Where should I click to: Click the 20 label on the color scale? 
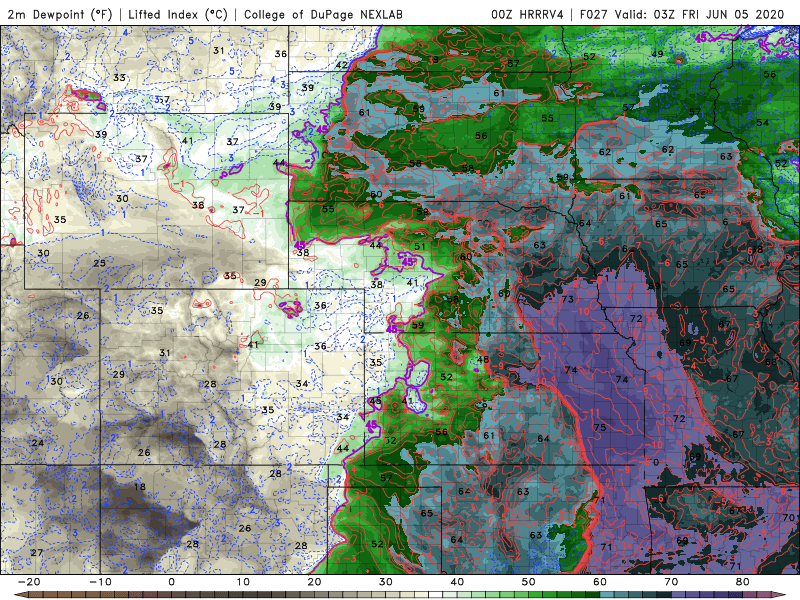[x=314, y=582]
